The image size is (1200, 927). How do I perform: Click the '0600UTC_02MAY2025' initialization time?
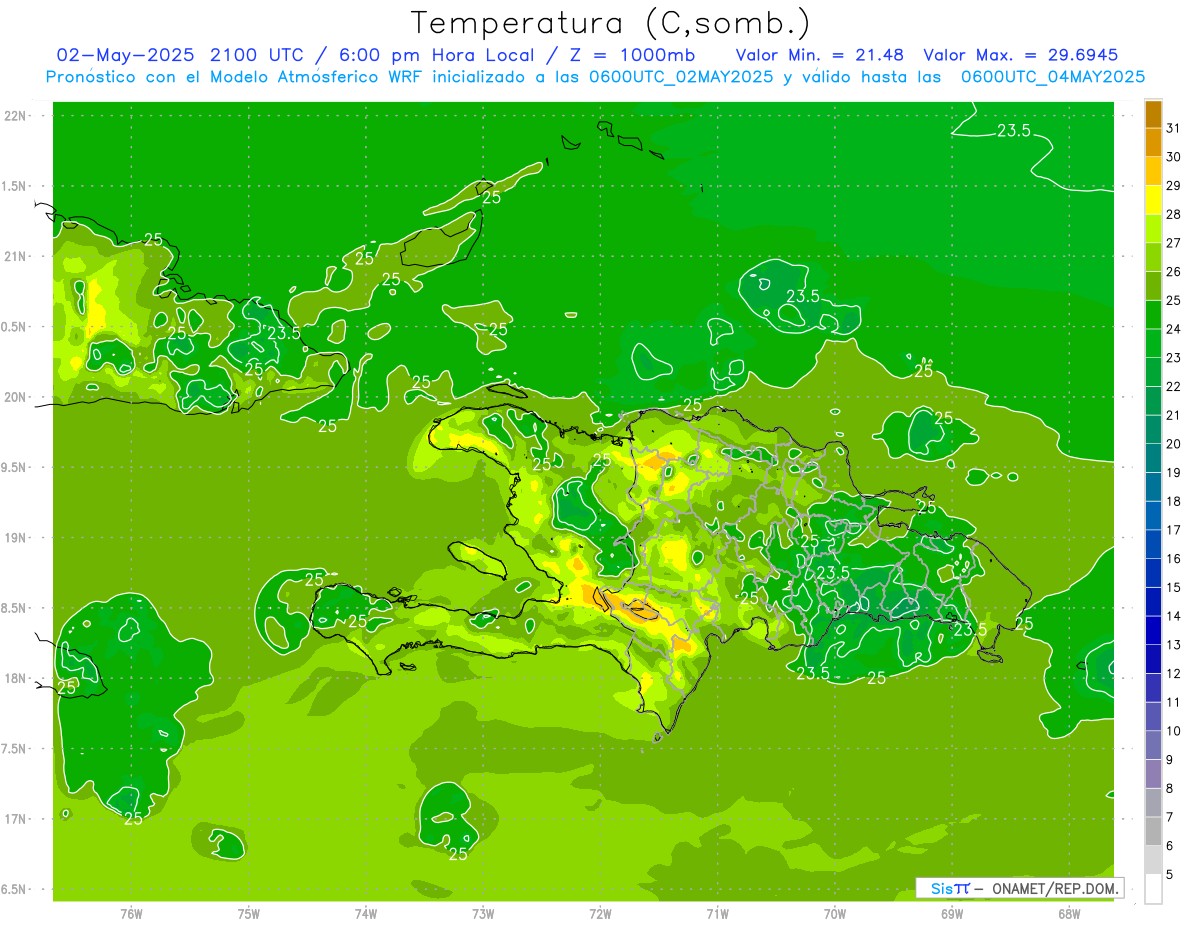pyautogui.click(x=681, y=77)
